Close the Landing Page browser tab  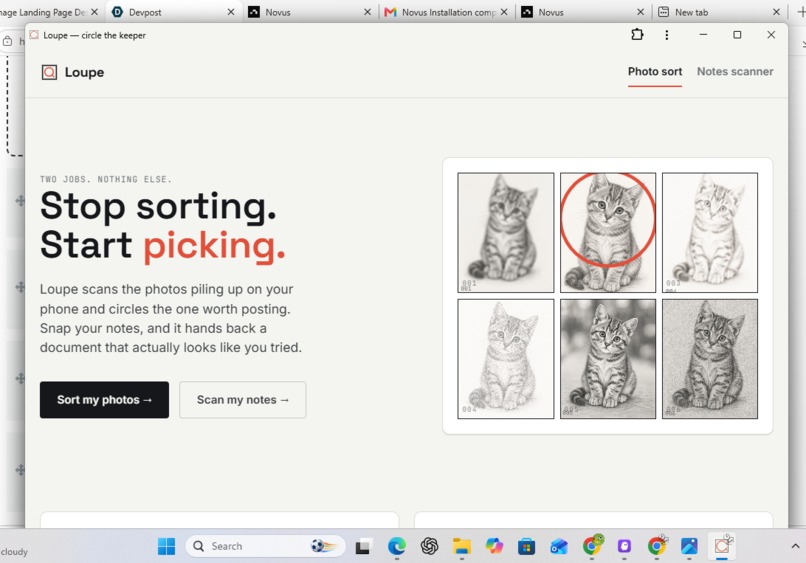coord(94,12)
